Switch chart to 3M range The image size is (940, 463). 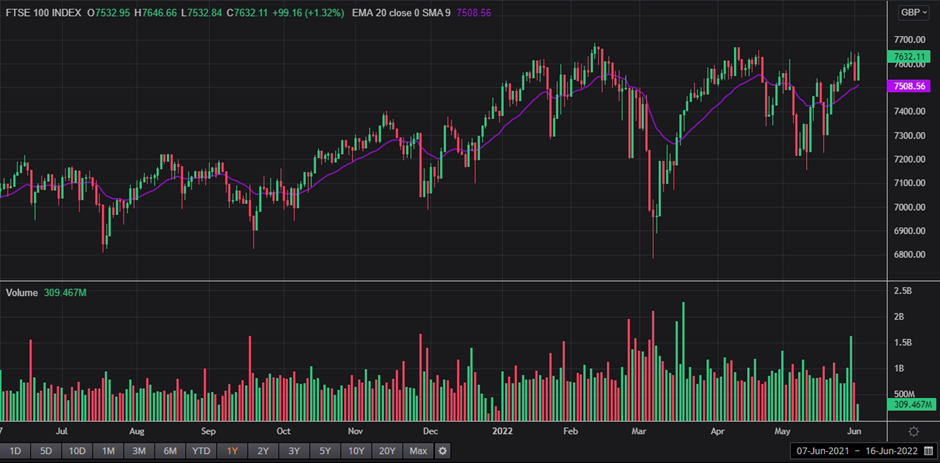pyautogui.click(x=139, y=450)
